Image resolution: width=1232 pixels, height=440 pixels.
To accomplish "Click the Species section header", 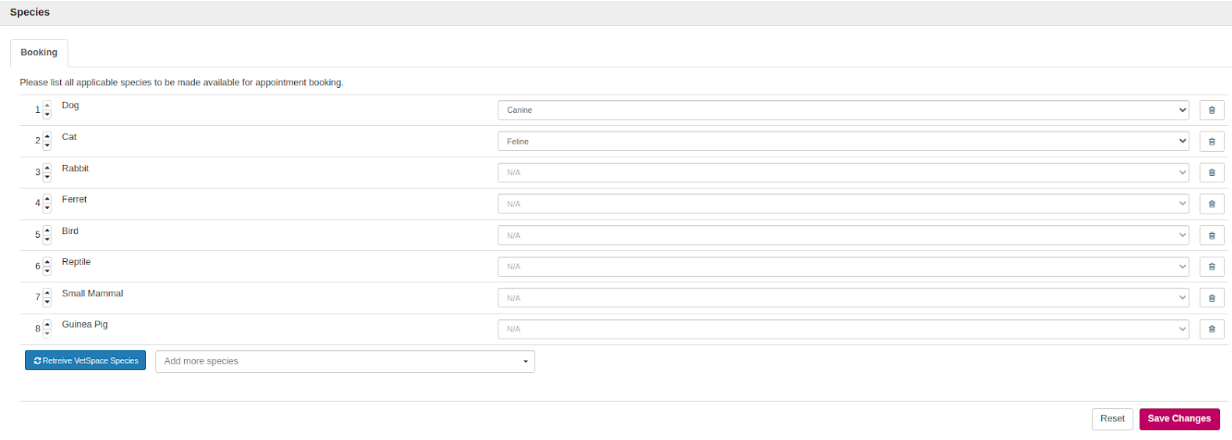I will click(x=30, y=12).
